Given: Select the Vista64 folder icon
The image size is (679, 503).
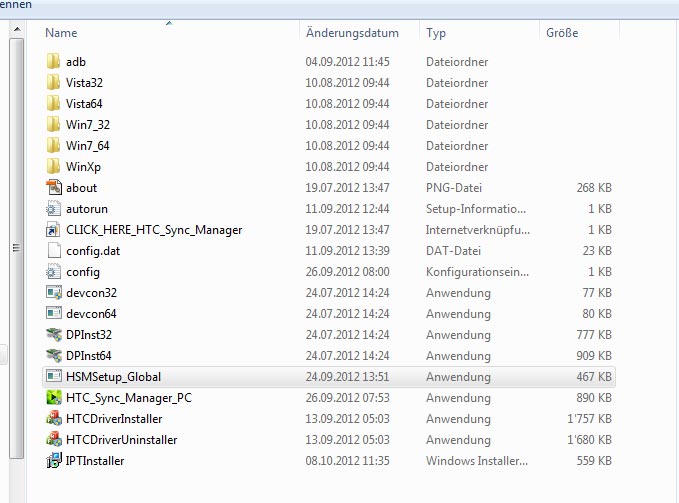Looking at the screenshot, I should 53,103.
